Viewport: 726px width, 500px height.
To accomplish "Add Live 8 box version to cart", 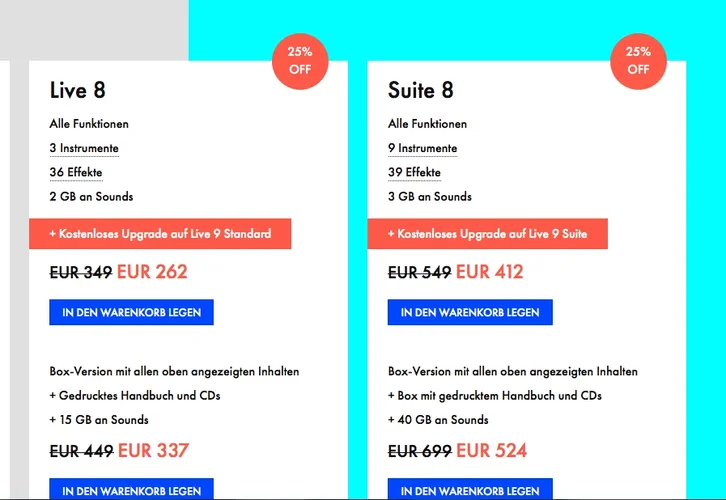I will [131, 490].
